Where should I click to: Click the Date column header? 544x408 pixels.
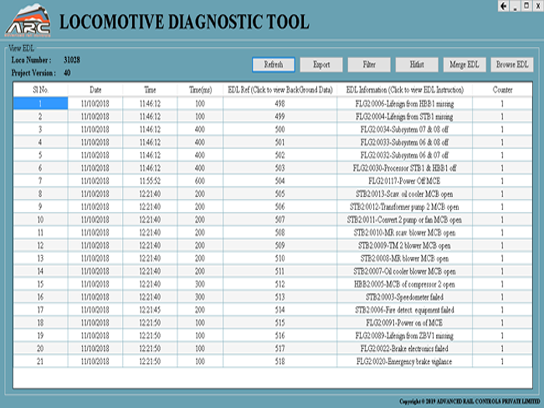[95, 90]
